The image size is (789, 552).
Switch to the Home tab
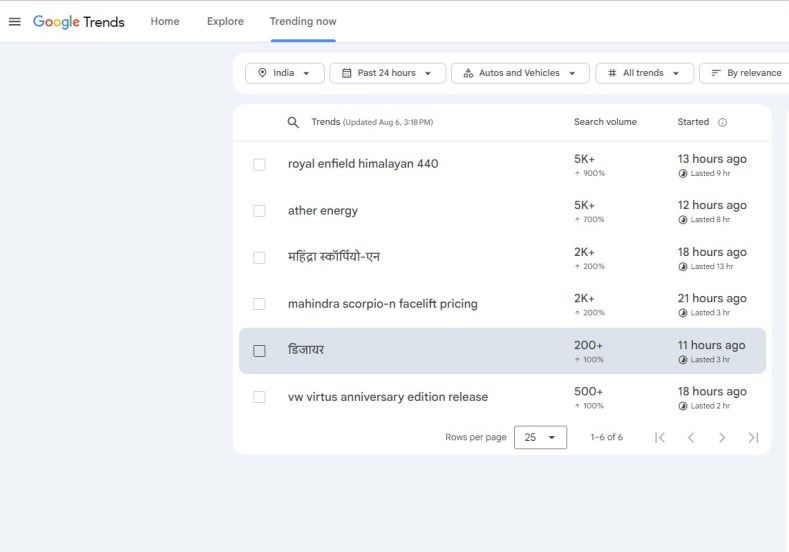(x=165, y=22)
